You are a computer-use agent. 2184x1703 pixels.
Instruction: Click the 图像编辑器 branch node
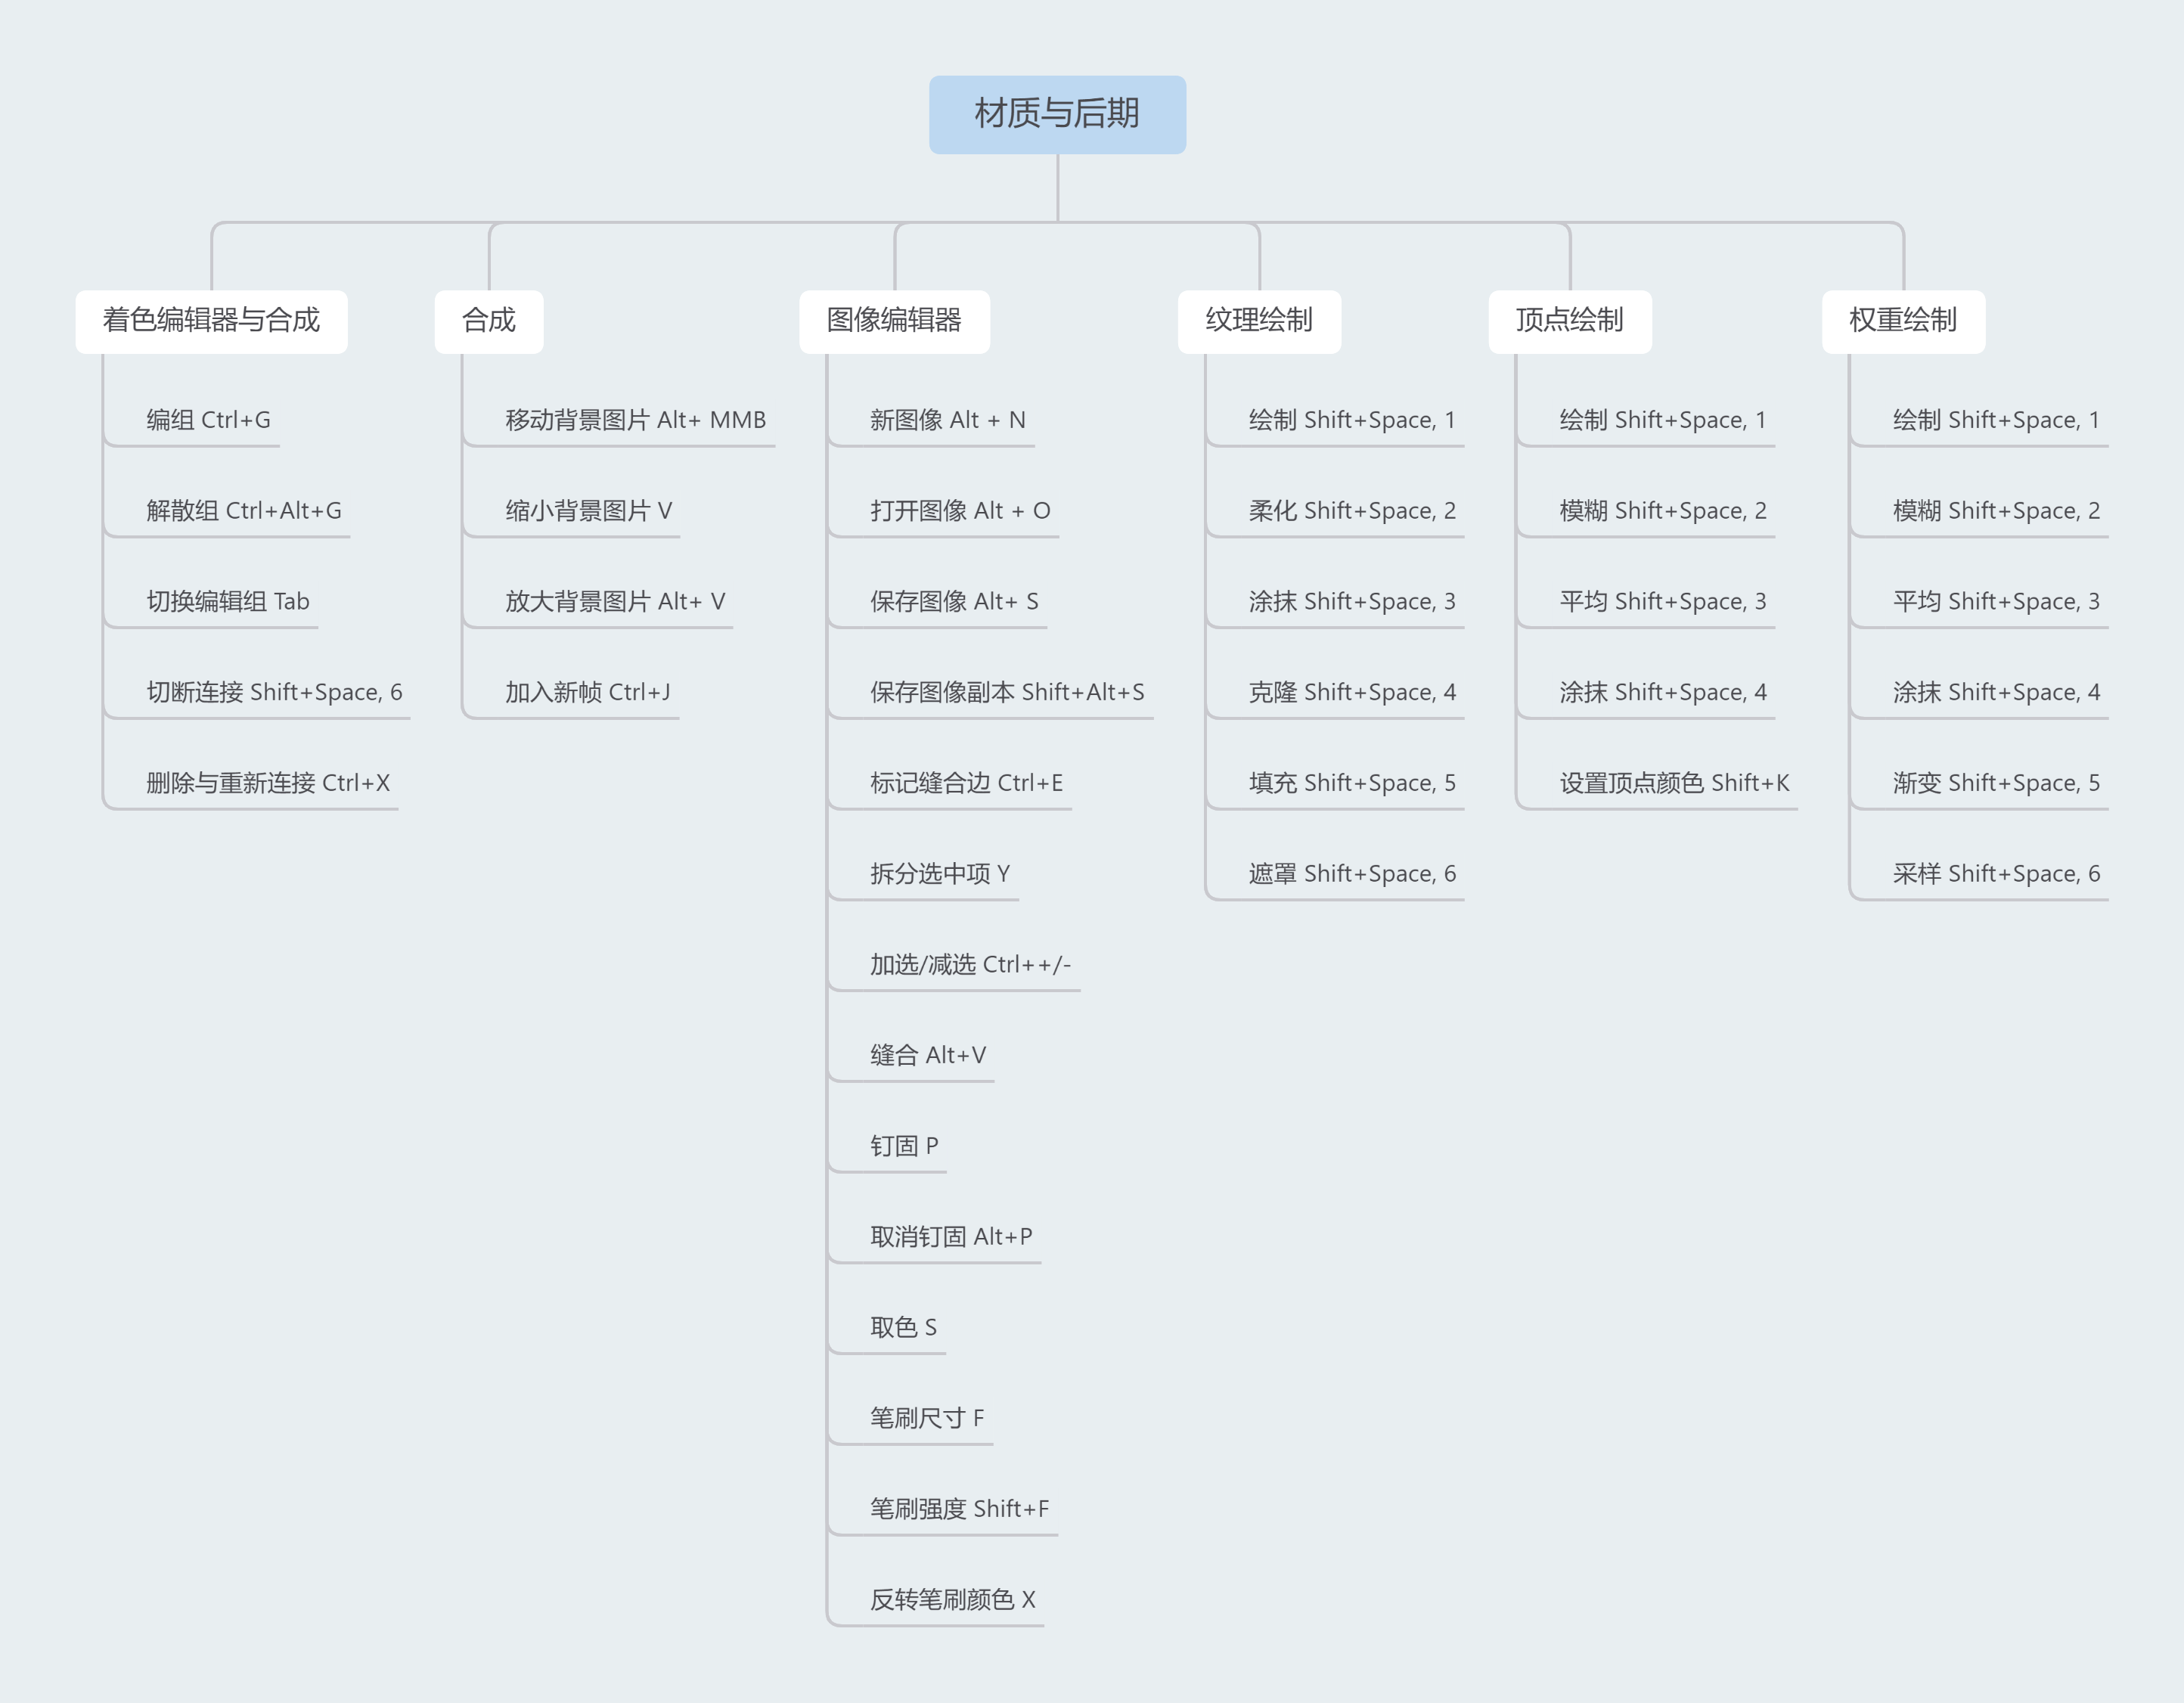[894, 321]
